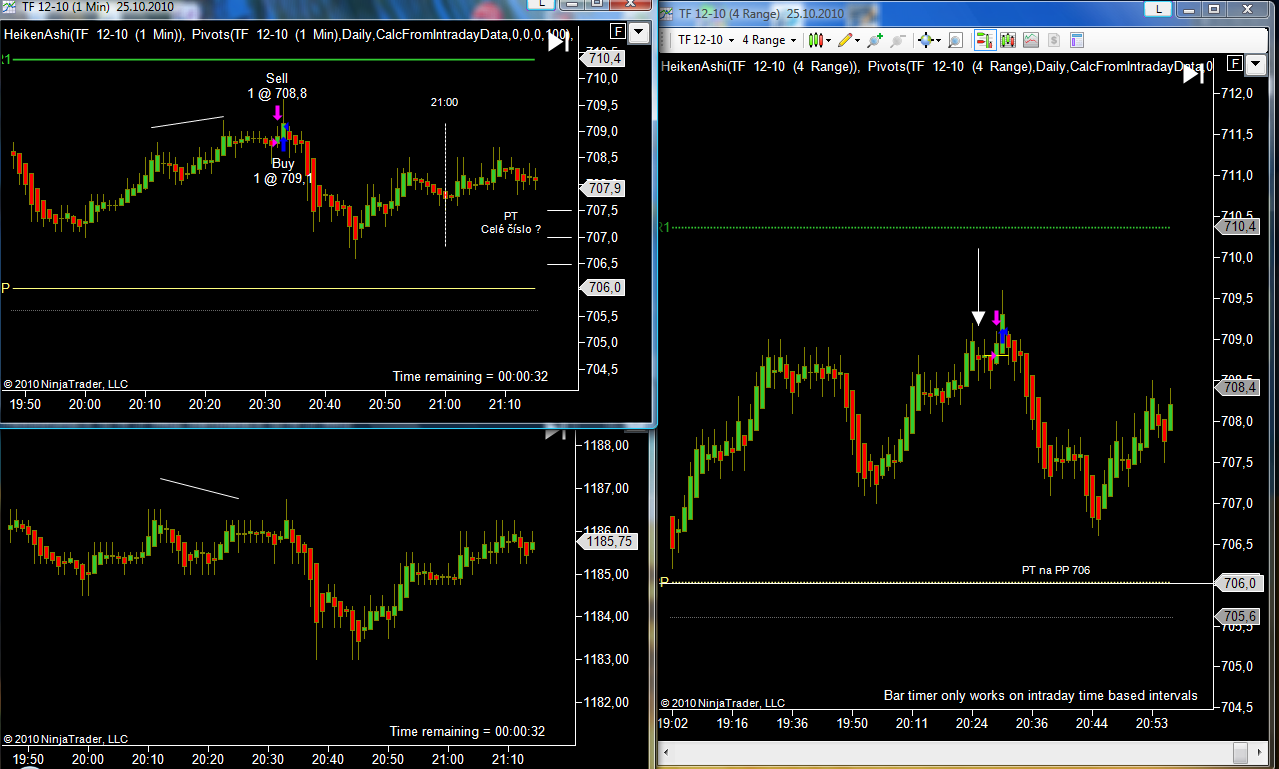Viewport: 1279px width, 769px height.
Task: Click the 706,0 pivot price marker in 1 Min chart
Action: pos(601,288)
